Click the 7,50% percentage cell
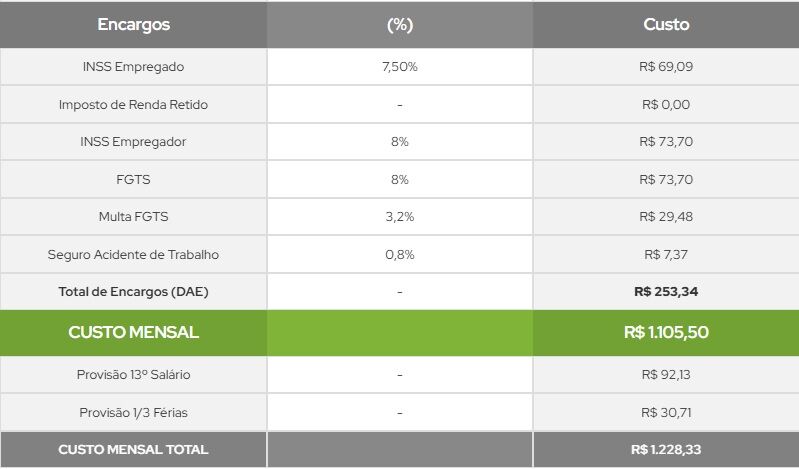 point(399,67)
